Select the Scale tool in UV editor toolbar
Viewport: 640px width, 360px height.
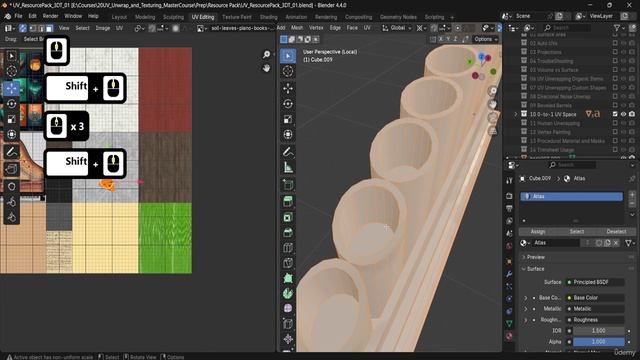point(11,119)
